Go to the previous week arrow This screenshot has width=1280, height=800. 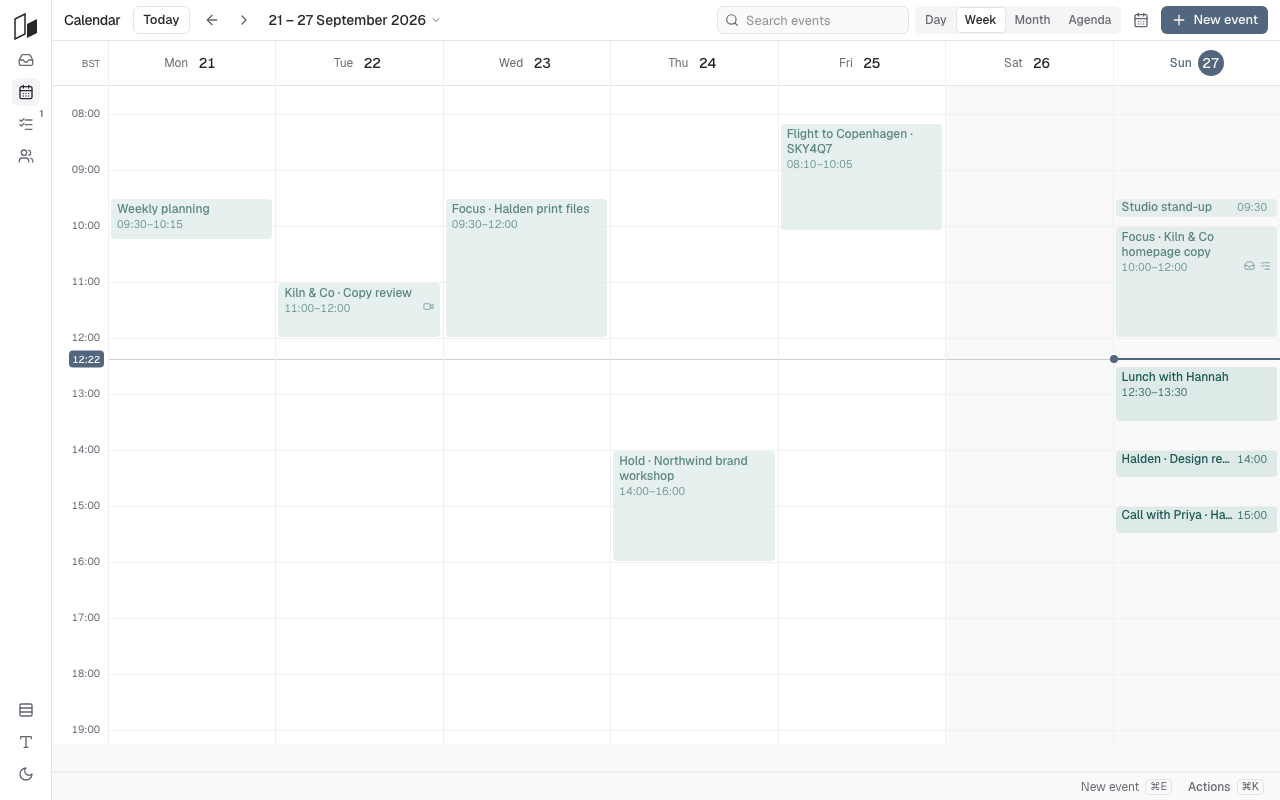pos(212,20)
